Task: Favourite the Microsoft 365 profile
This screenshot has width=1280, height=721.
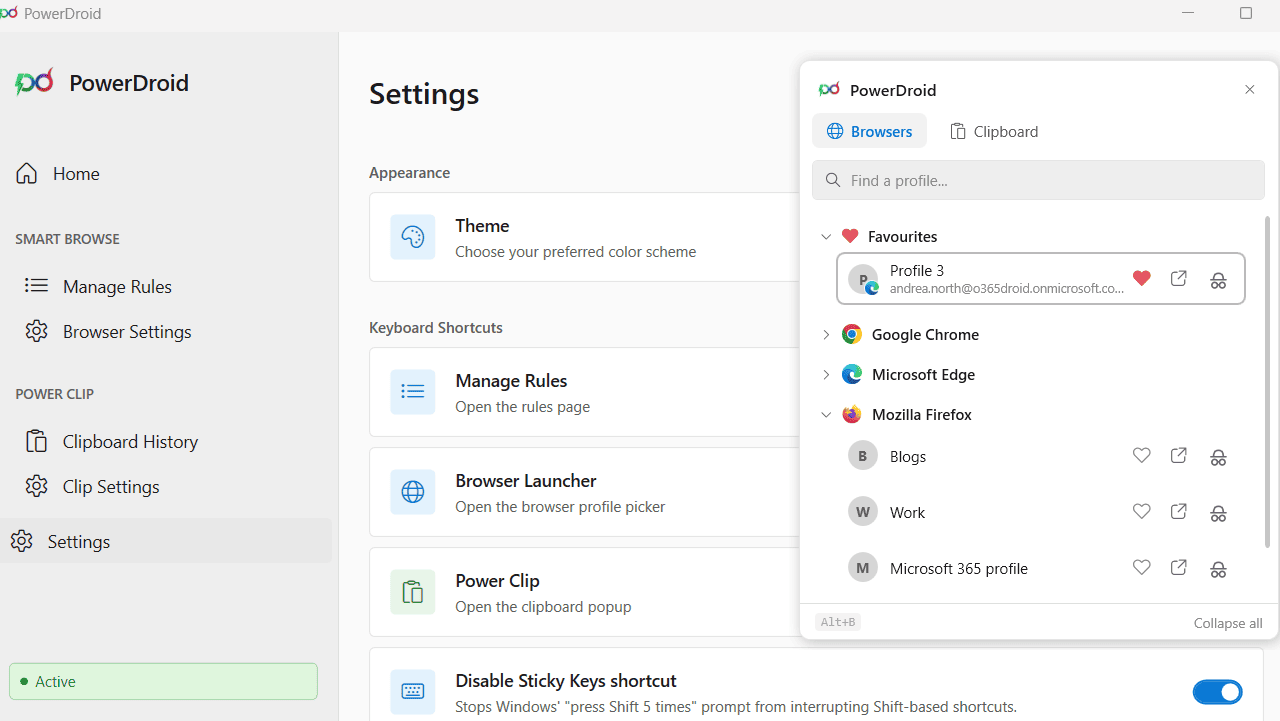Action: pyautogui.click(x=1141, y=568)
